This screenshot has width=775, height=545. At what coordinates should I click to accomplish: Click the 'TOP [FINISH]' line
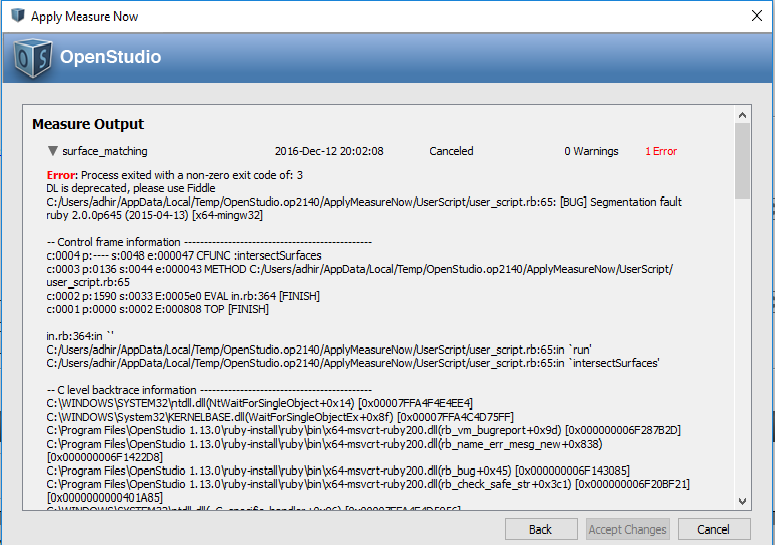pos(158,309)
